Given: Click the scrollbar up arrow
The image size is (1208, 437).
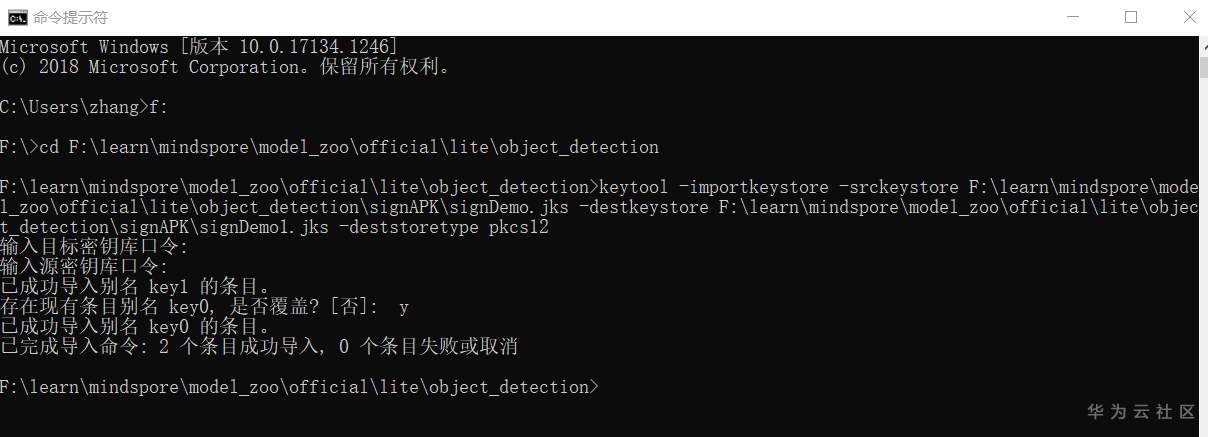Looking at the screenshot, I should pos(1202,45).
